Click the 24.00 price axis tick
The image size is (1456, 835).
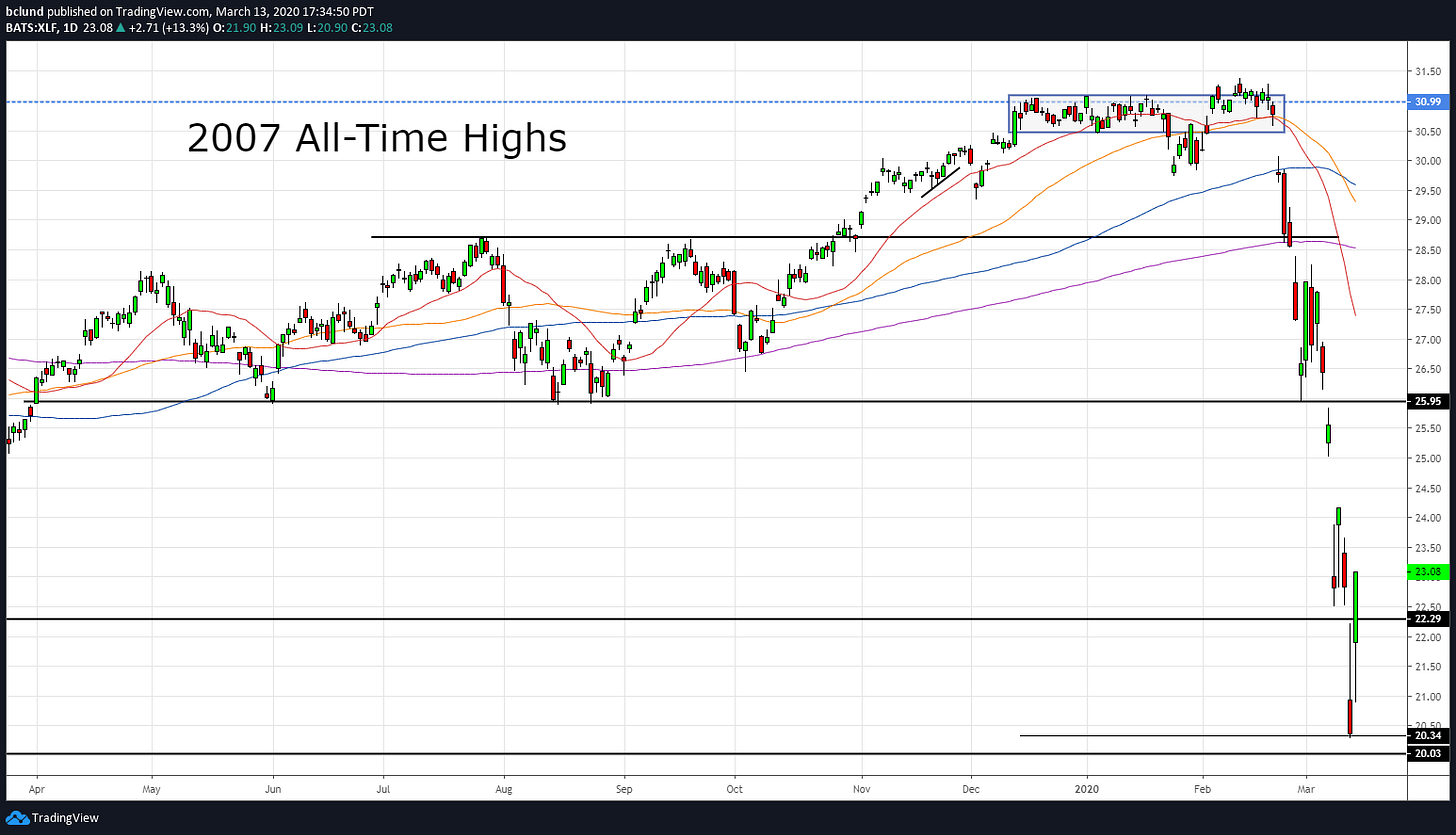[1427, 518]
